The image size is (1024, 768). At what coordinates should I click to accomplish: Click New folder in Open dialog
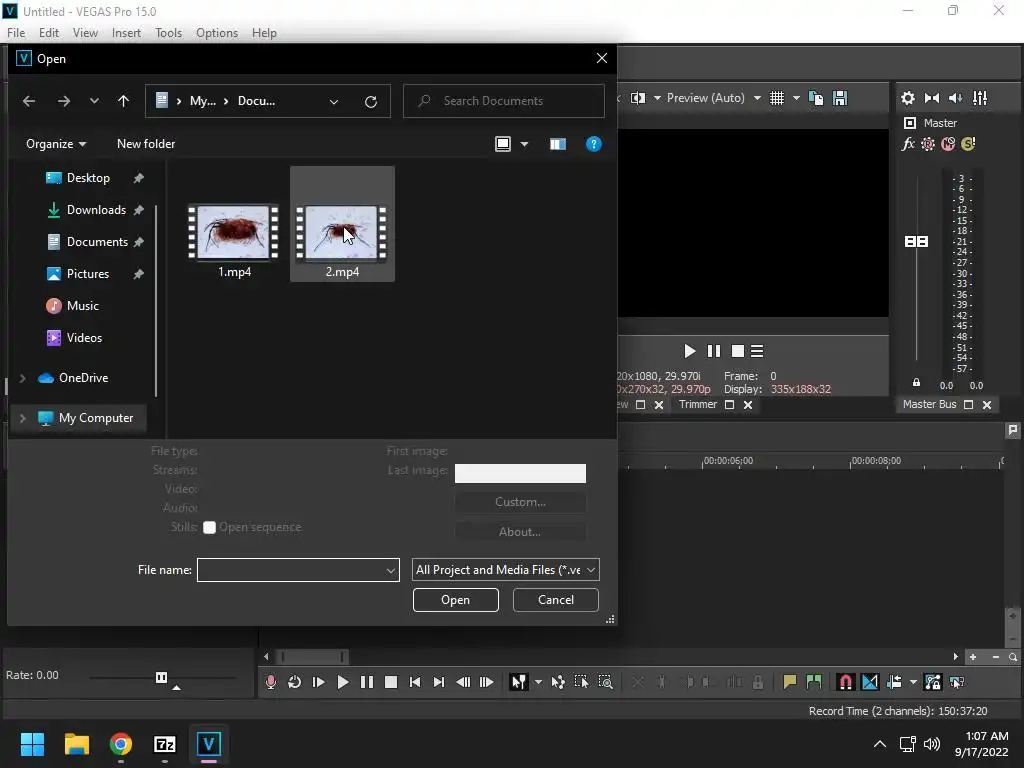tap(146, 144)
